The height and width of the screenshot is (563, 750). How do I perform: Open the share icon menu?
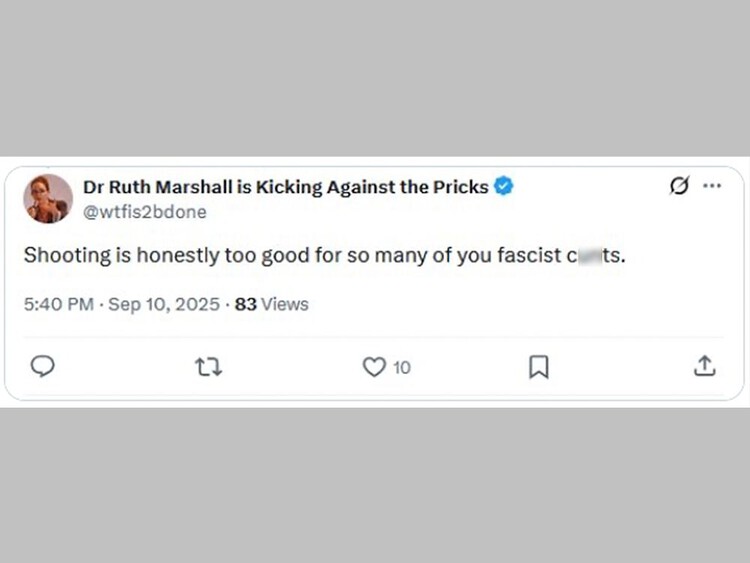coord(704,367)
